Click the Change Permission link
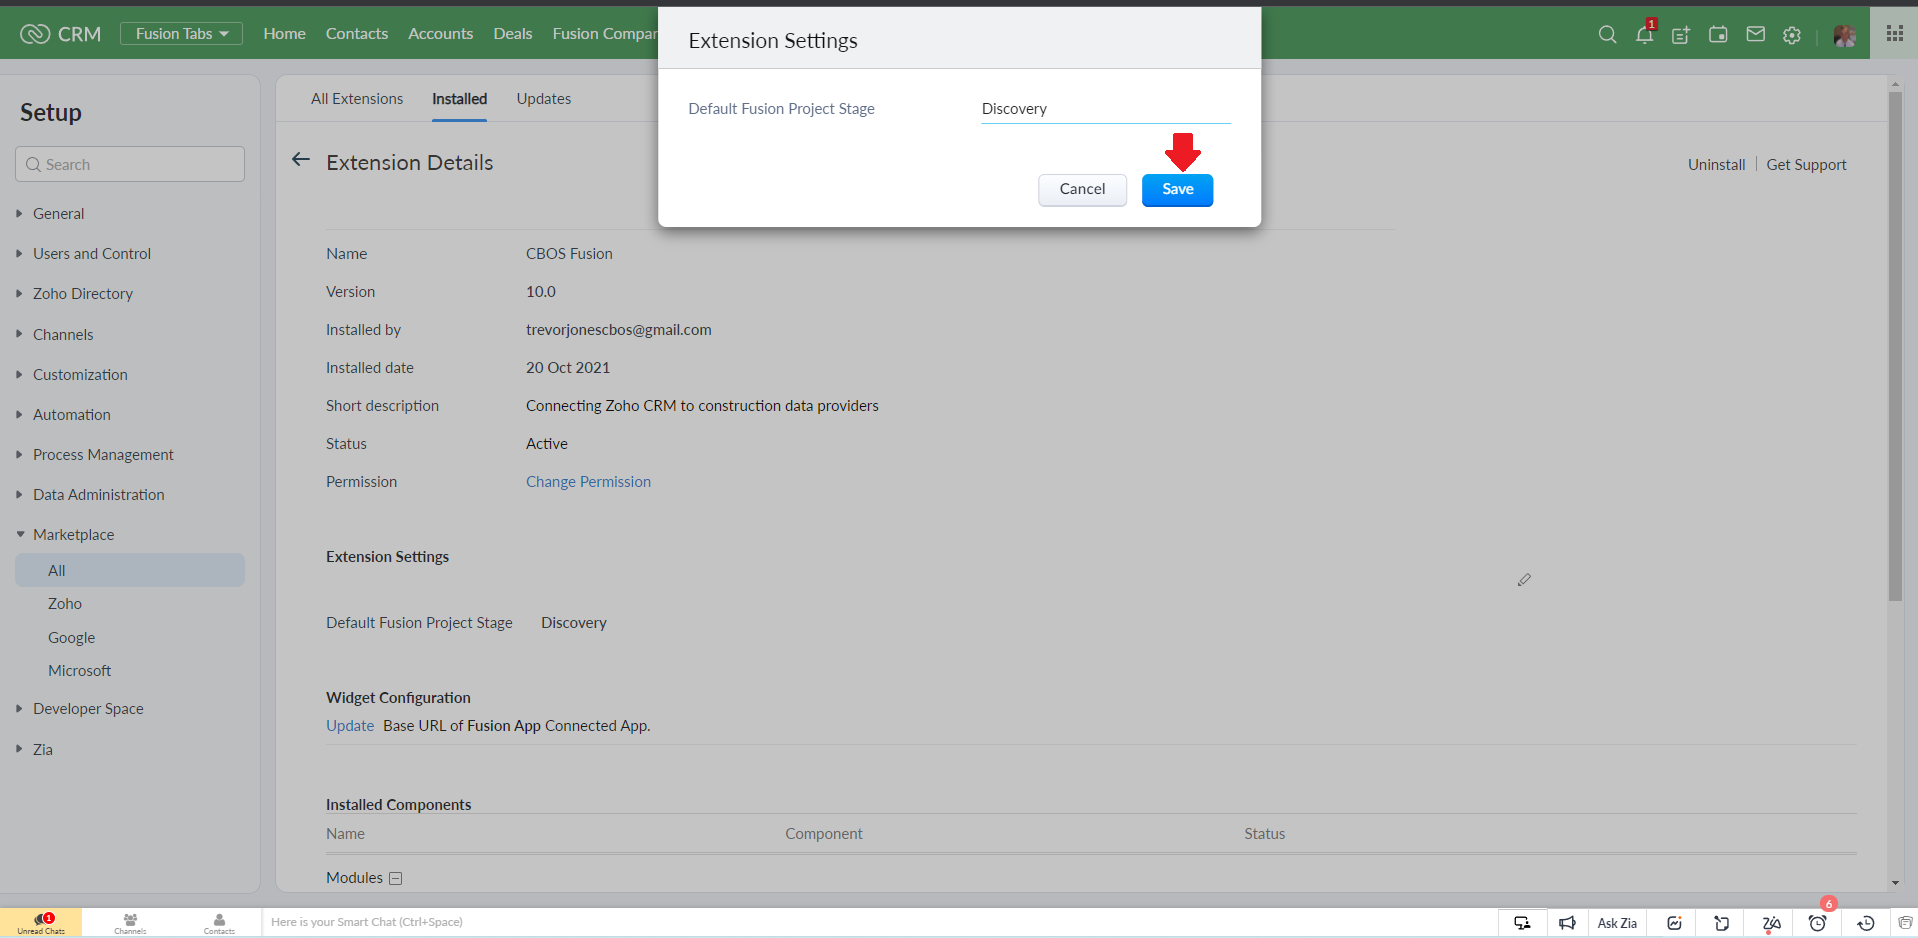 click(589, 482)
